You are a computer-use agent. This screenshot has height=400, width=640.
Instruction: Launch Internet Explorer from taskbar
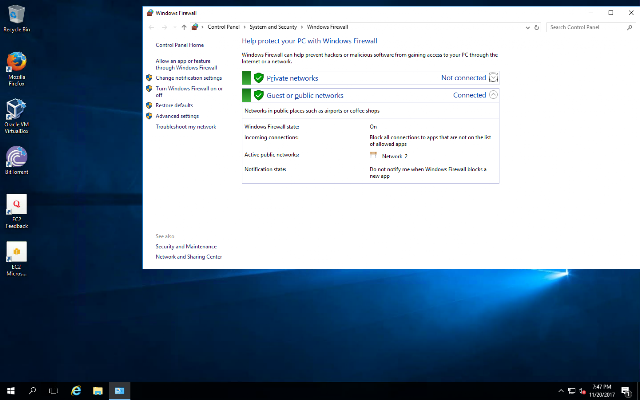[x=76, y=391]
